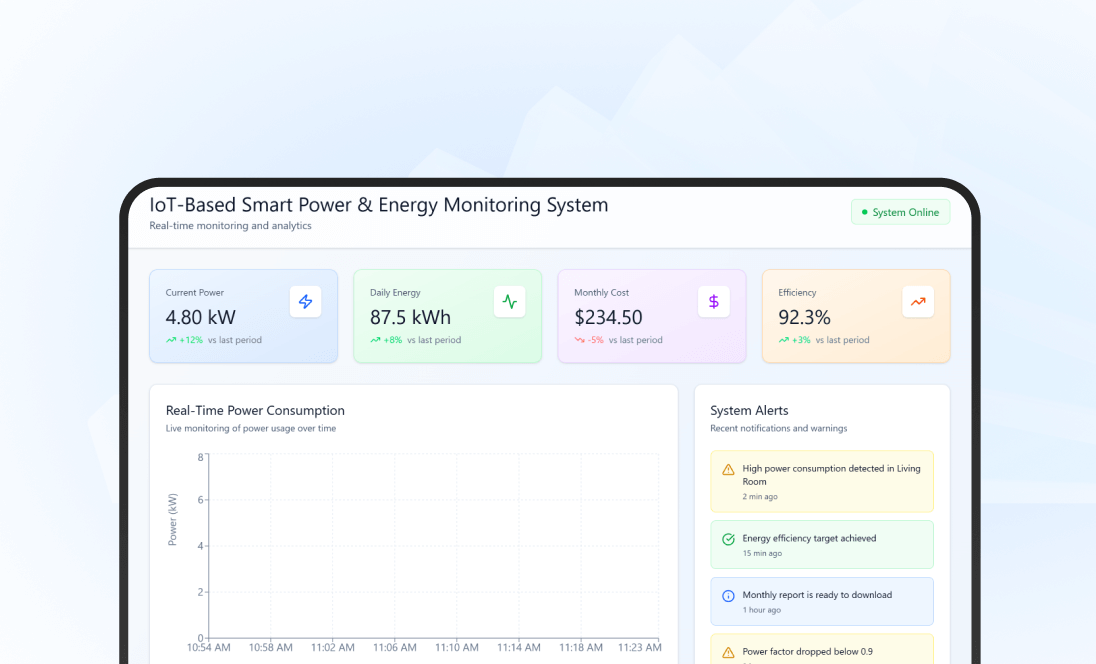
Task: Click the lightning bolt icon on Current Power card
Action: click(x=305, y=301)
